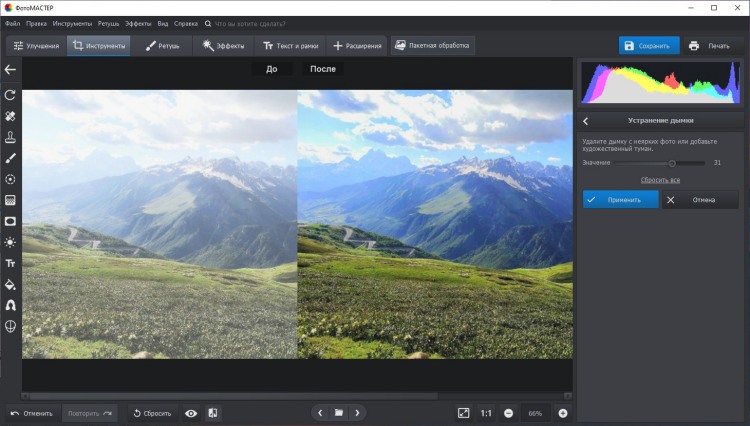Toggle the before/after split view button
Viewport: 750px width, 426px height.
[213, 413]
